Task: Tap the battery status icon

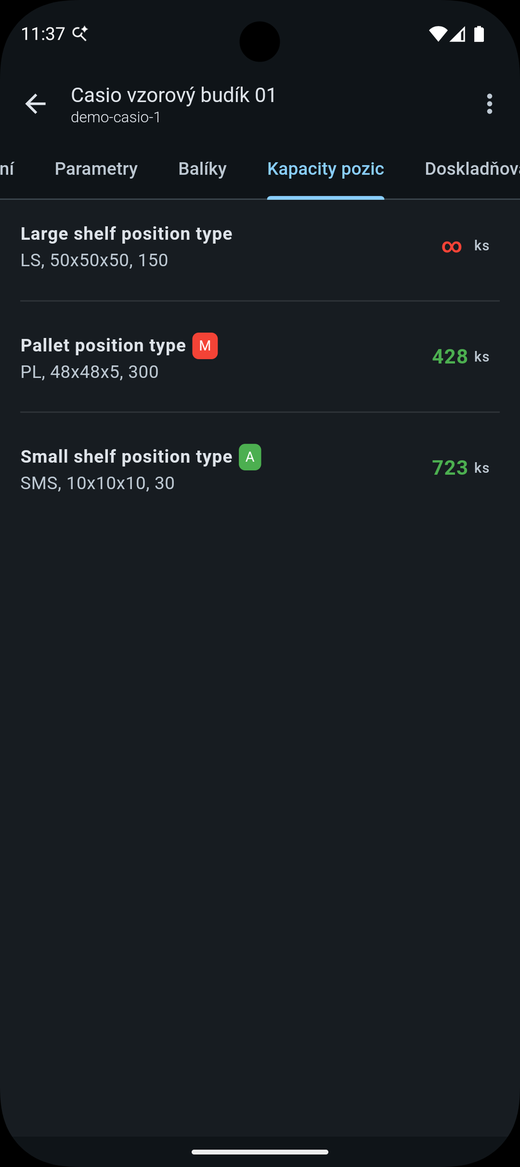Action: point(479,33)
